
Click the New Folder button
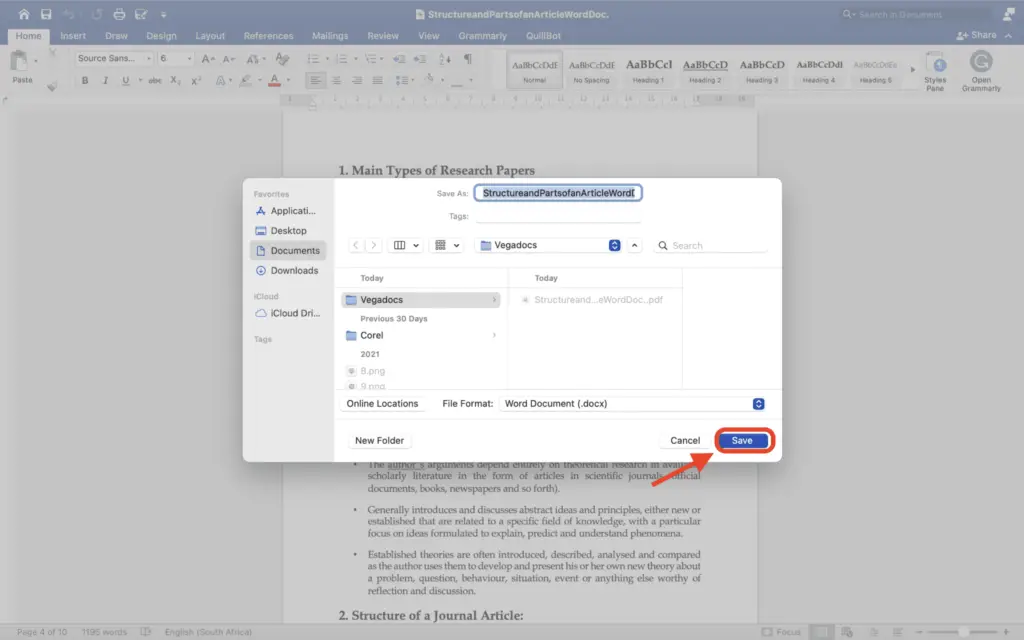(379, 440)
